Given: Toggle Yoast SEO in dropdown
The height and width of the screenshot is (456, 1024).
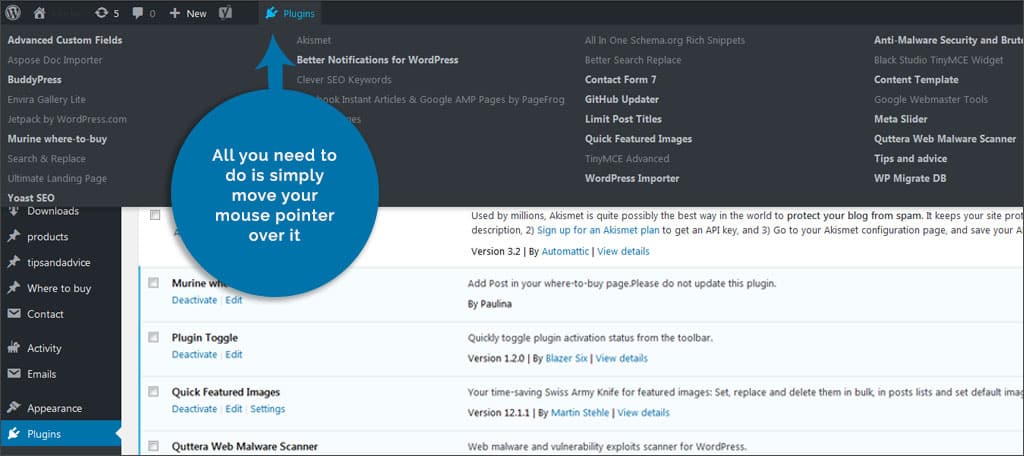Looking at the screenshot, I should click(x=31, y=197).
